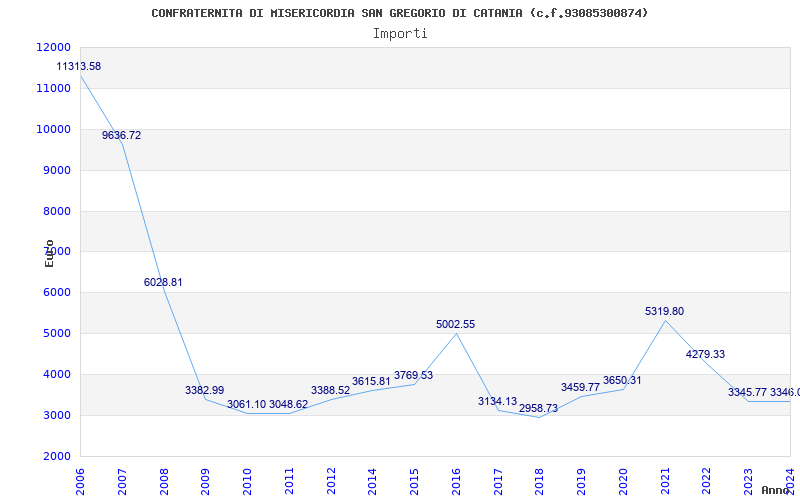The height and width of the screenshot is (500, 800).
Task: Click y-axis value 10000
Action: pos(54,130)
